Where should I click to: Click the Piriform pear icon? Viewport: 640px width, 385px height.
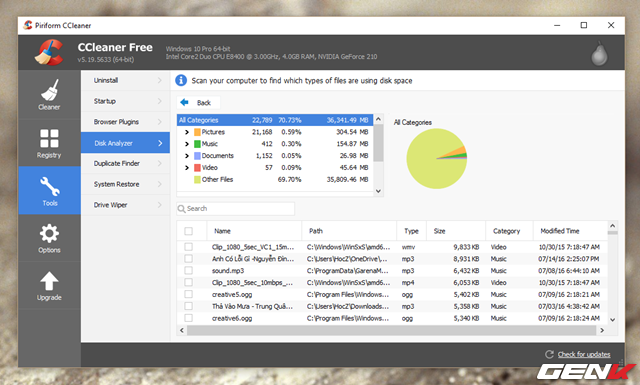[599, 53]
